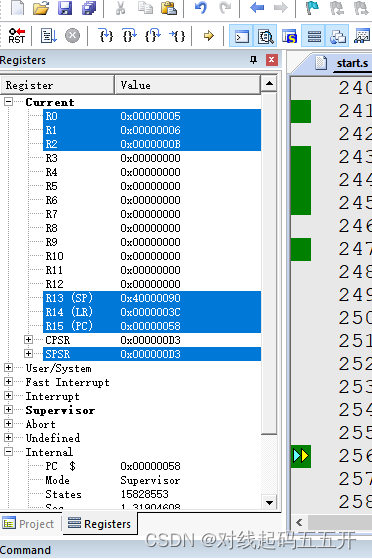The height and width of the screenshot is (559, 372).
Task: Expand Undefined register bank
Action: click(x=8, y=437)
